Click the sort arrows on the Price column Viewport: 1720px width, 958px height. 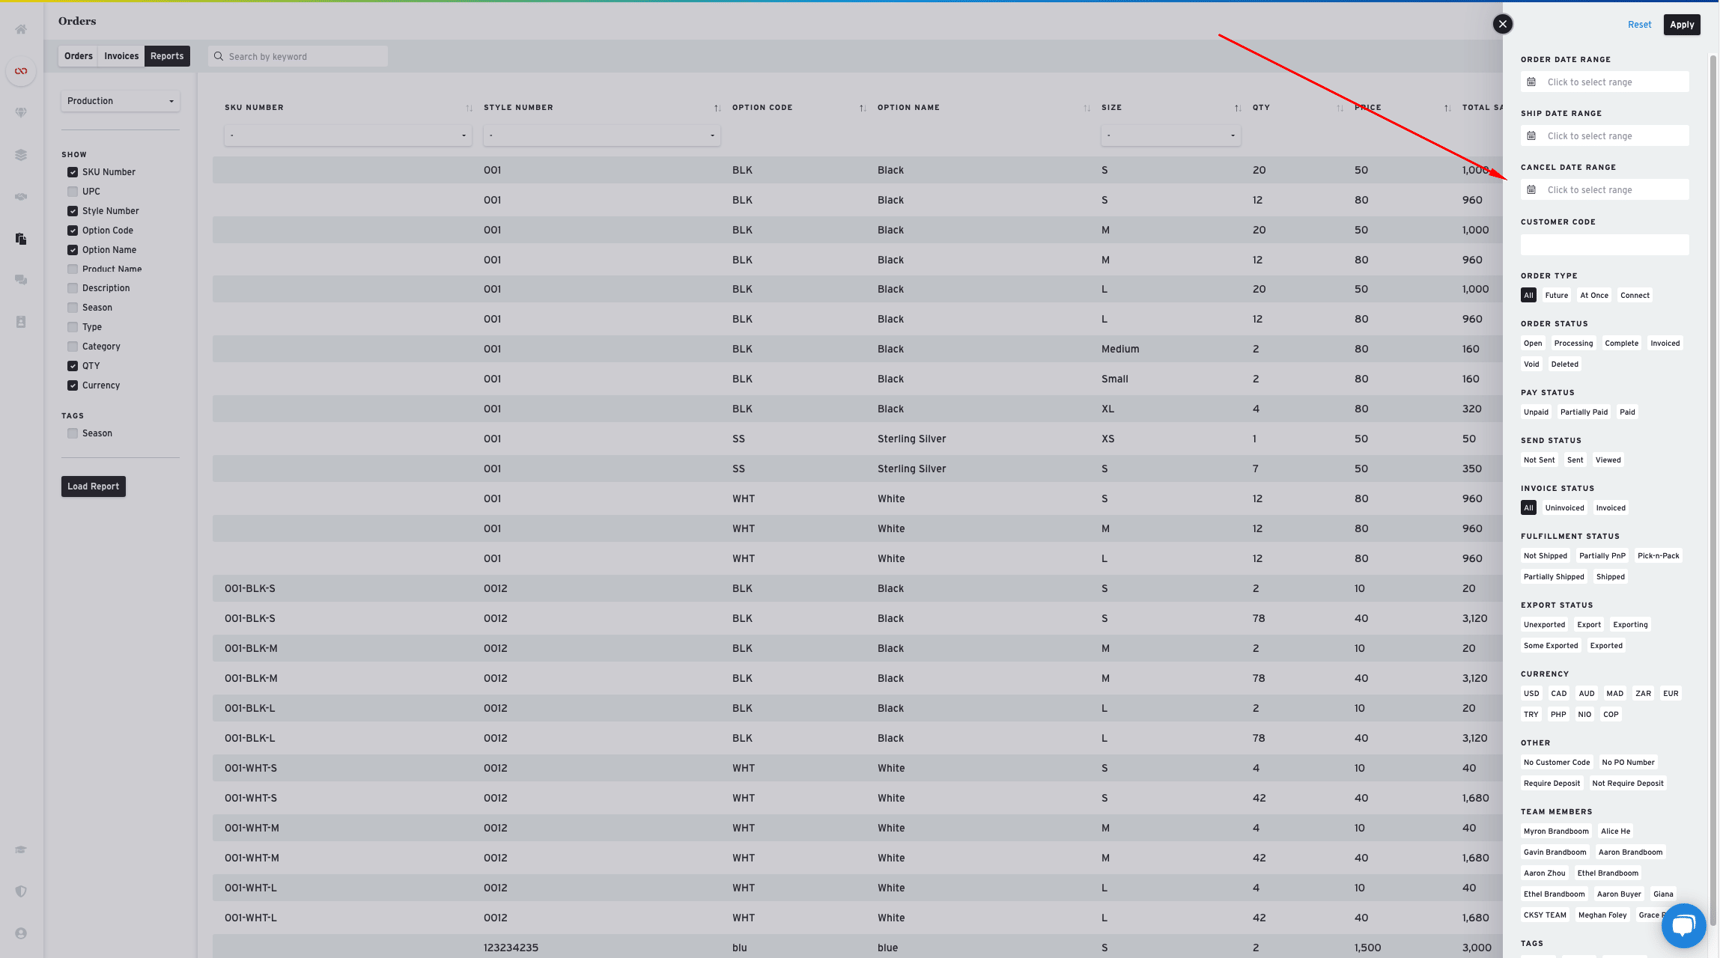[1446, 107]
